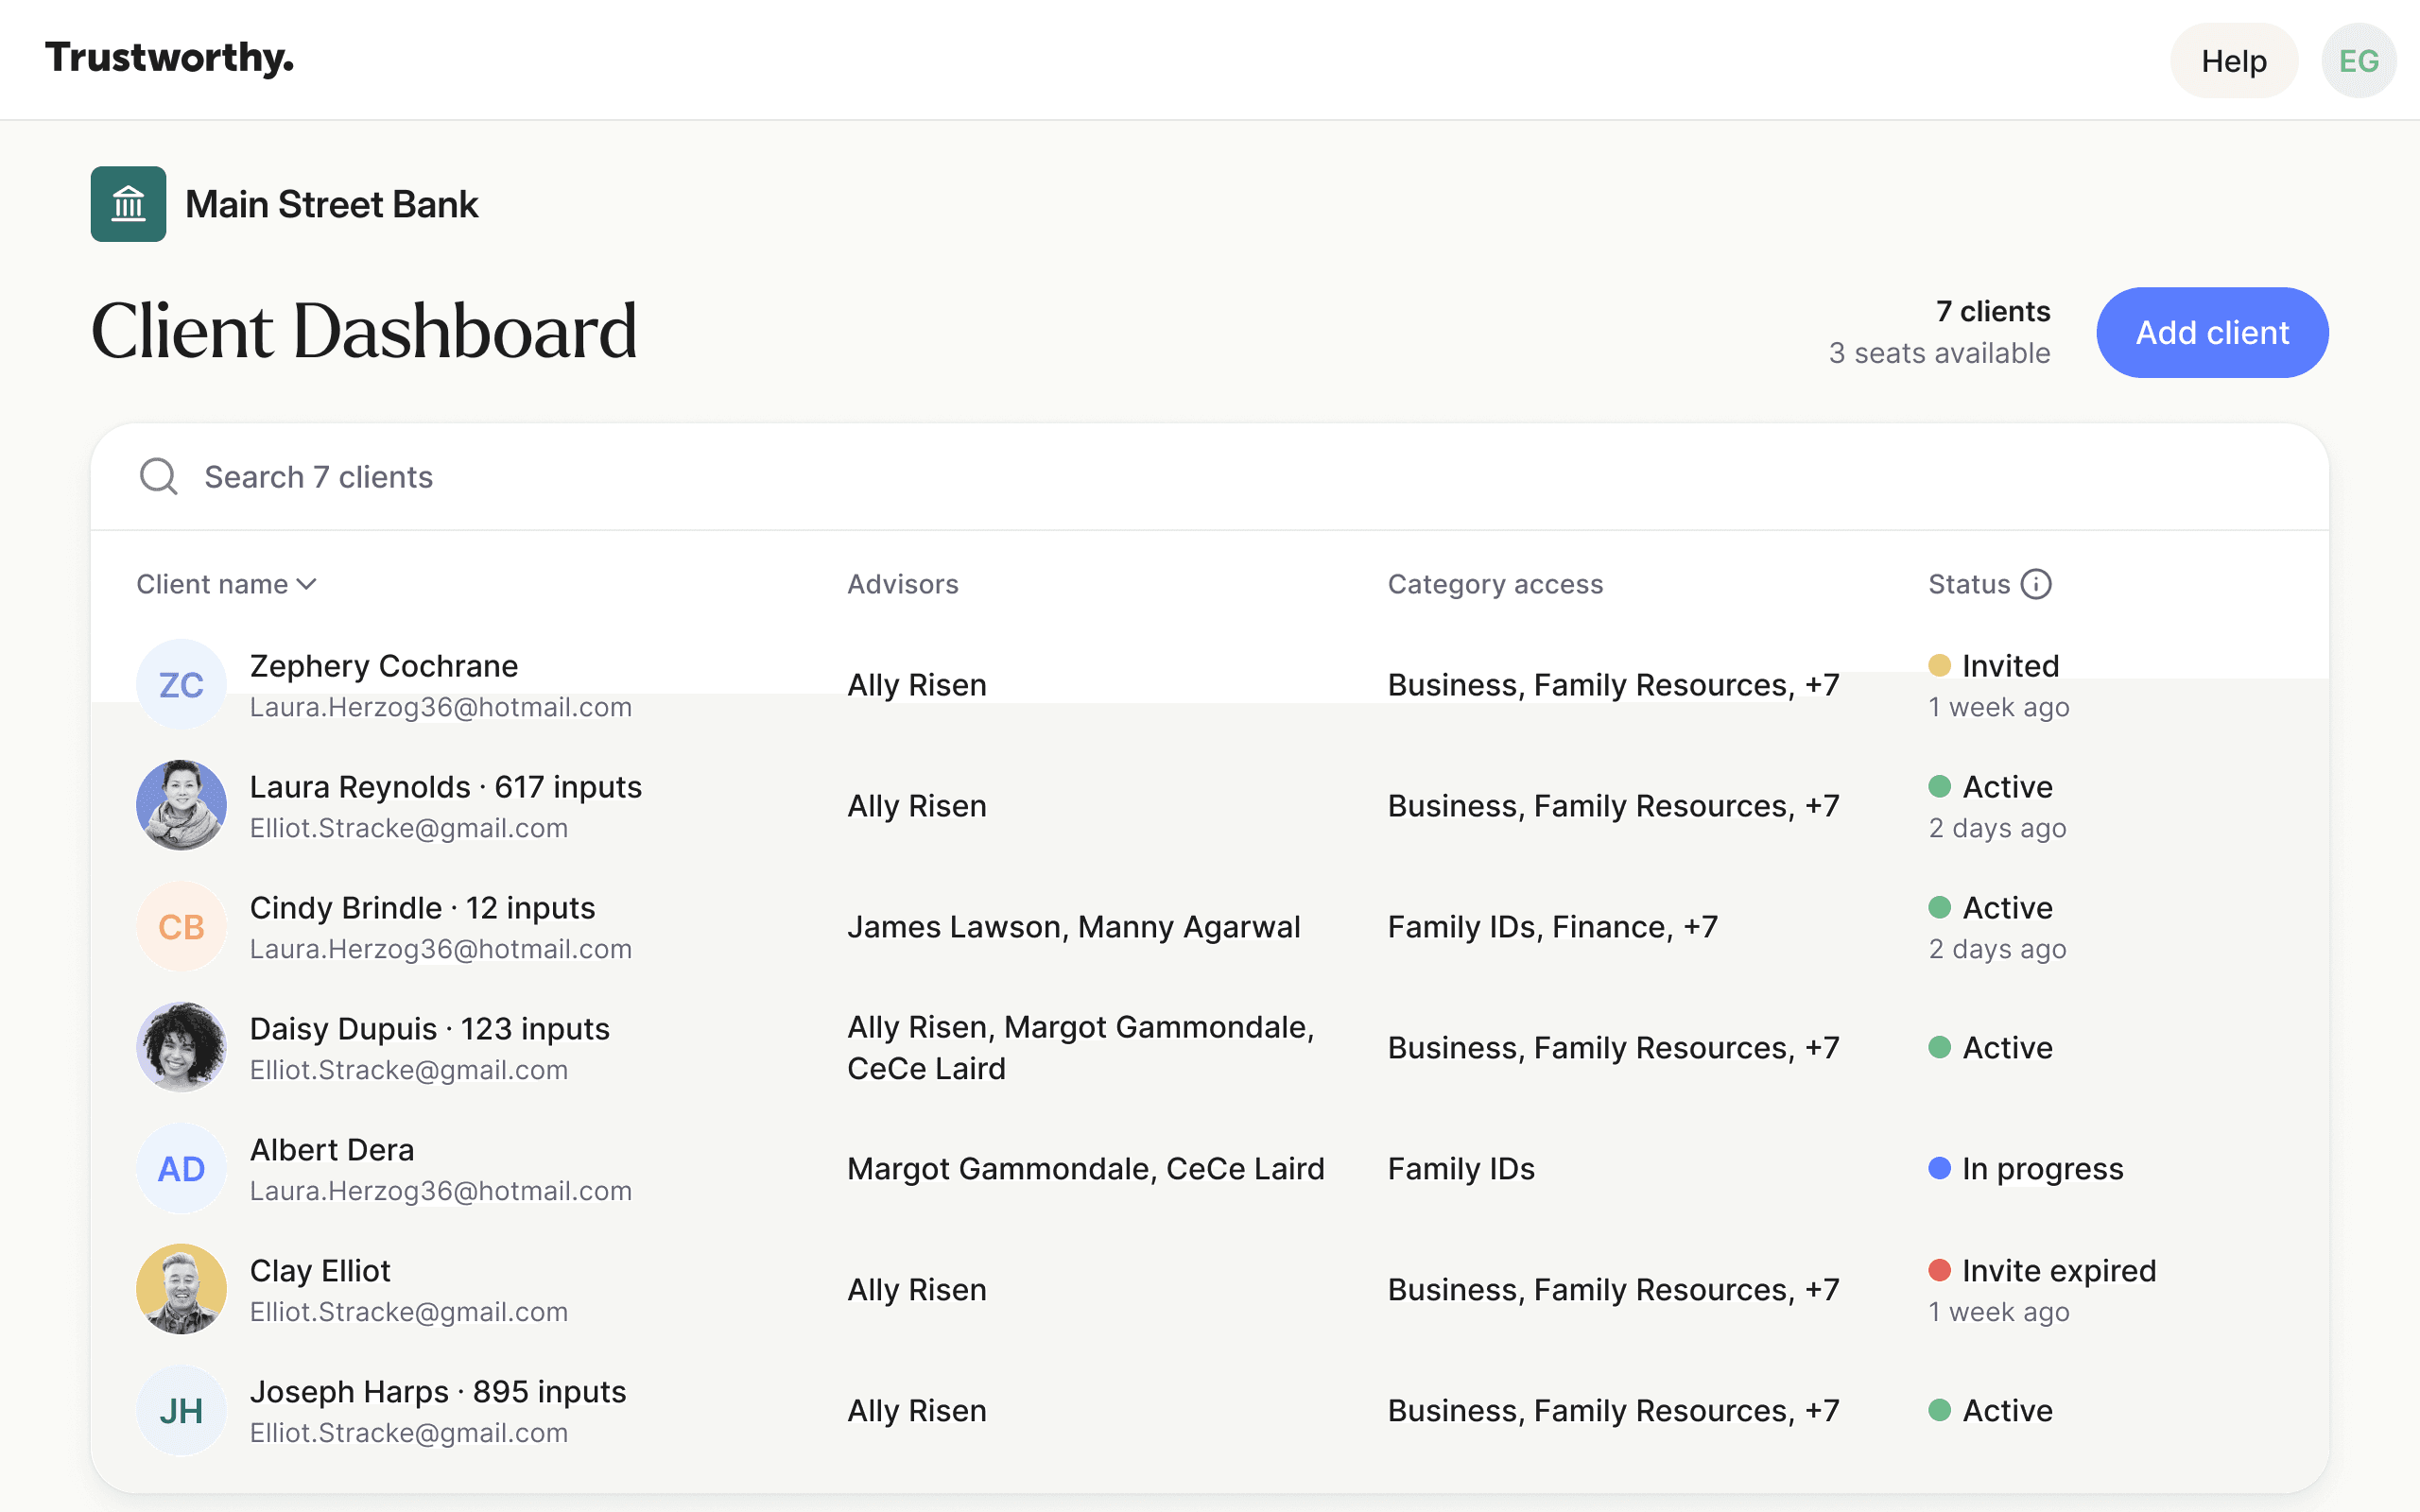
Task: Click the JH avatar for Joseph Harps
Action: (181, 1411)
